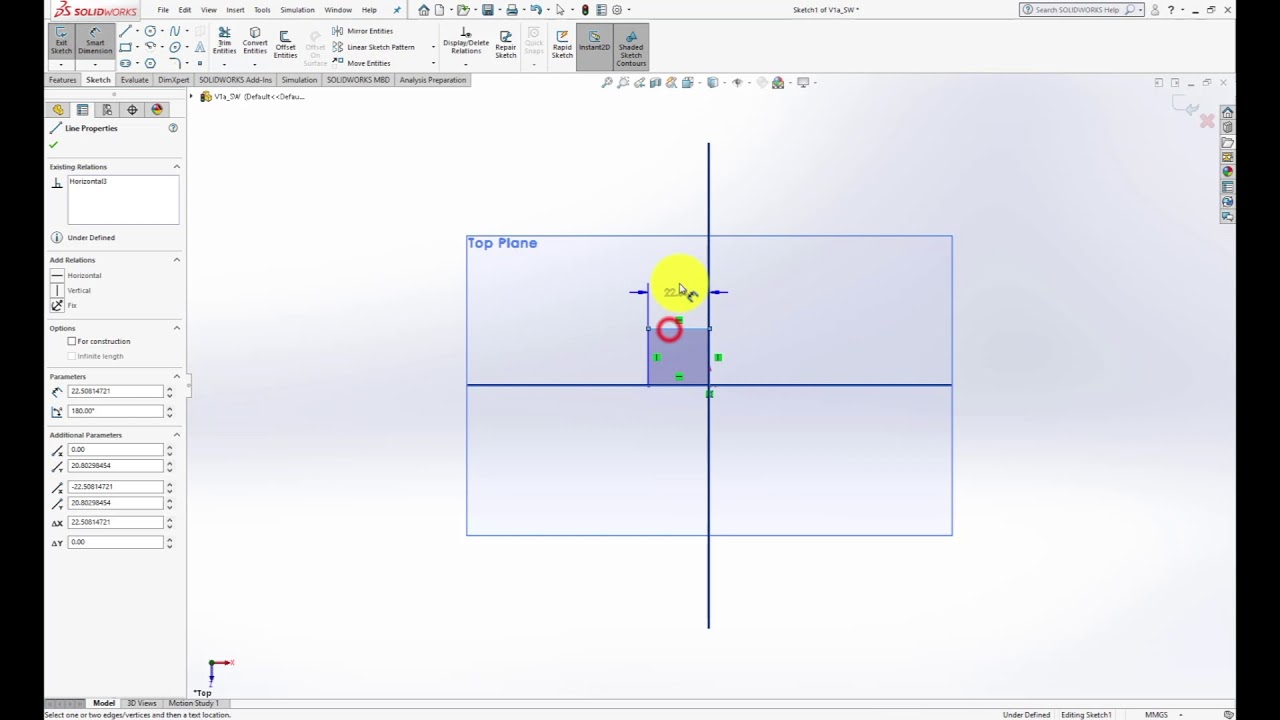The width and height of the screenshot is (1280, 720).
Task: Click the Exit Sketch button
Action: click(x=61, y=40)
